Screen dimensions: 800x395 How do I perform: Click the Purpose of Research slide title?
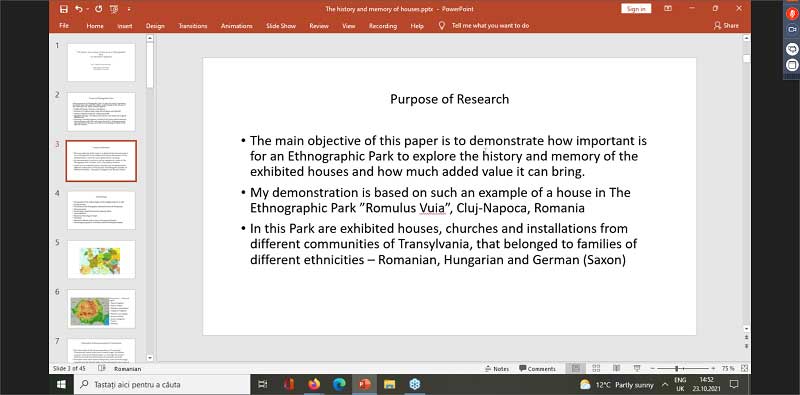click(449, 99)
